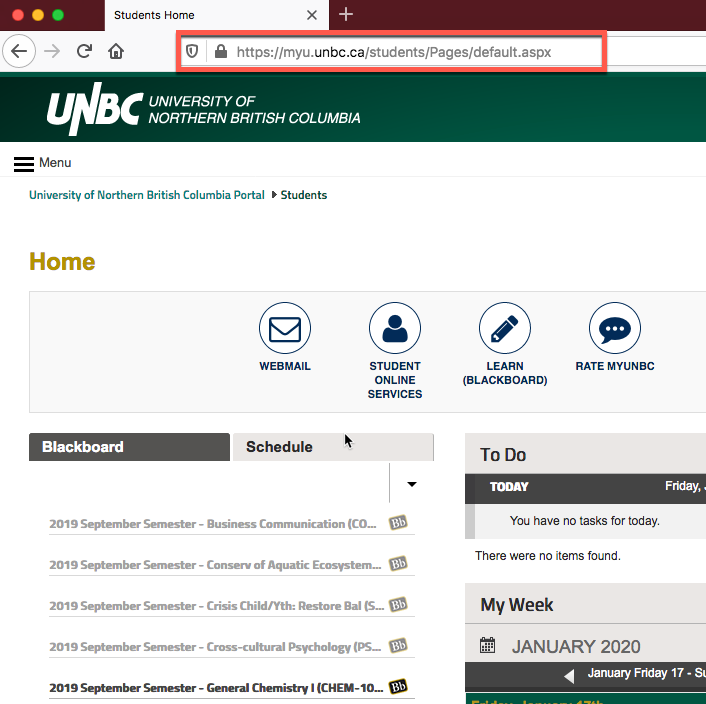Viewport: 706px width, 704px height.
Task: Expand the Blackboard course list dropdown arrow
Action: (x=411, y=484)
